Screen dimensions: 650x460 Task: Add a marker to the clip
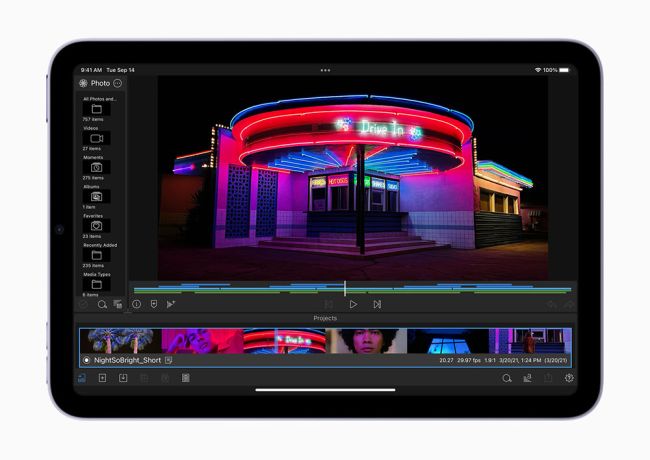154,304
